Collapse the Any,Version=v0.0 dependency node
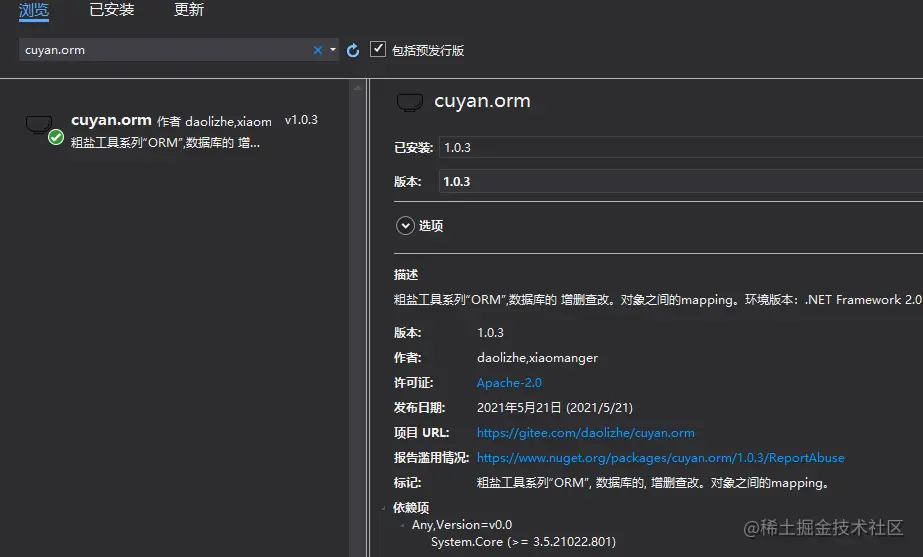The width and height of the screenshot is (923, 557). point(403,525)
